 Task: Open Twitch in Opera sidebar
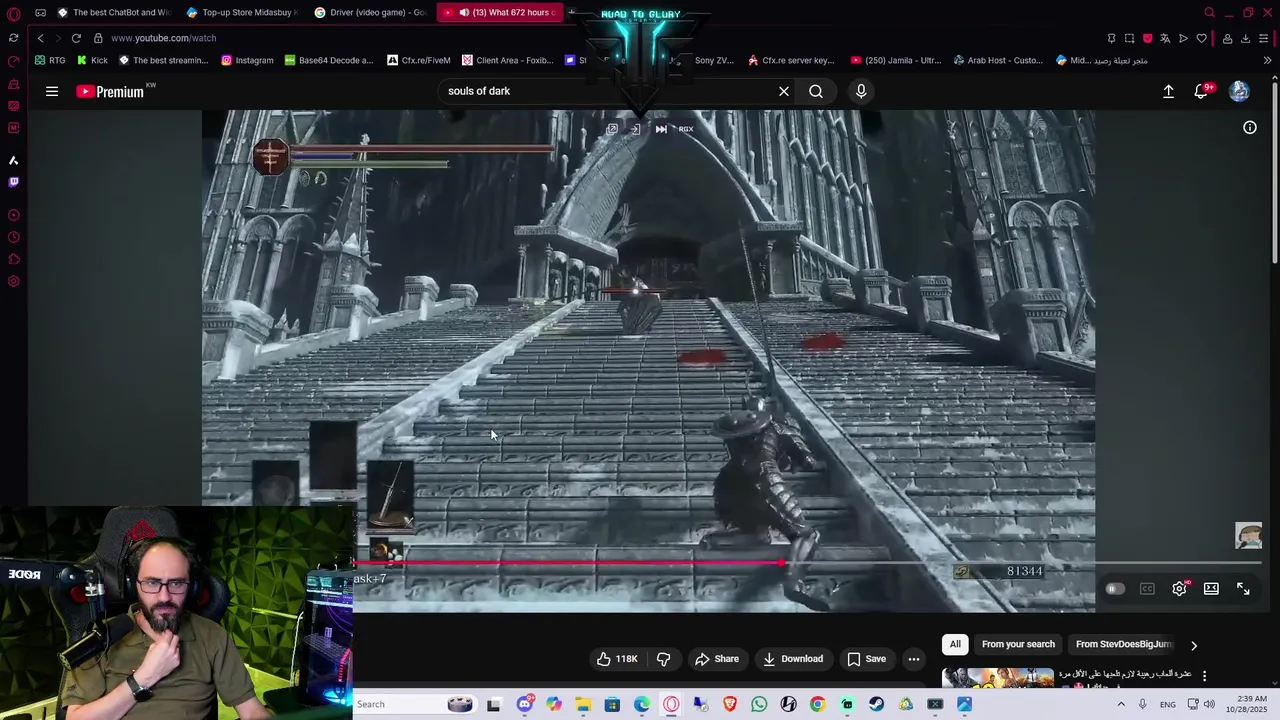click(13, 182)
